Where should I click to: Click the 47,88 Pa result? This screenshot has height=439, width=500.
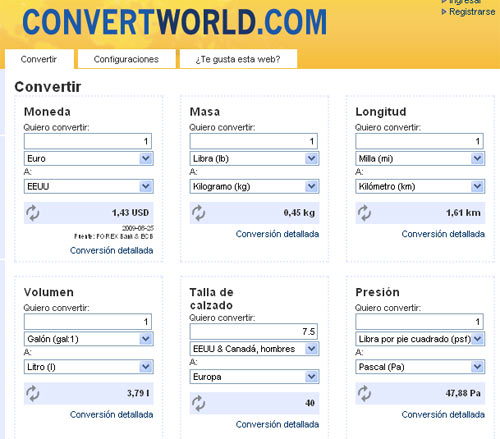coord(463,393)
